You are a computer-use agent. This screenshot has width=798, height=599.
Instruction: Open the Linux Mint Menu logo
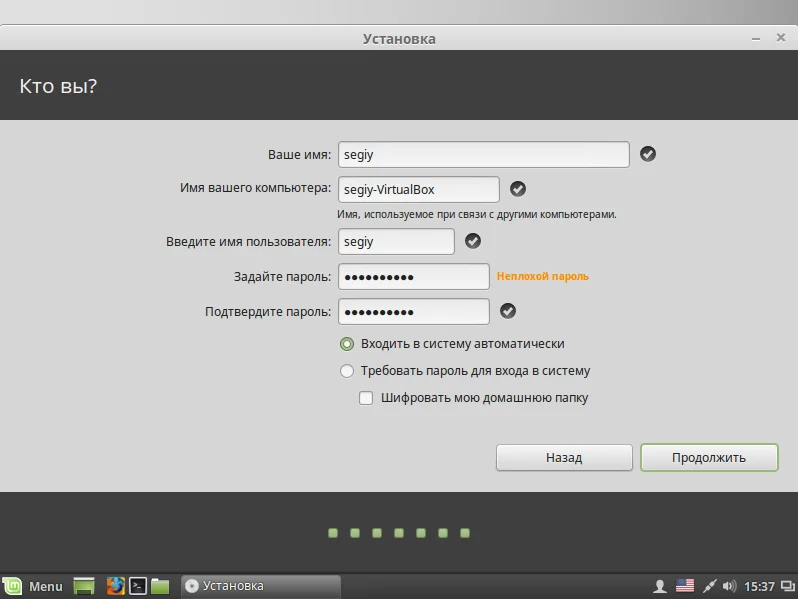point(12,586)
